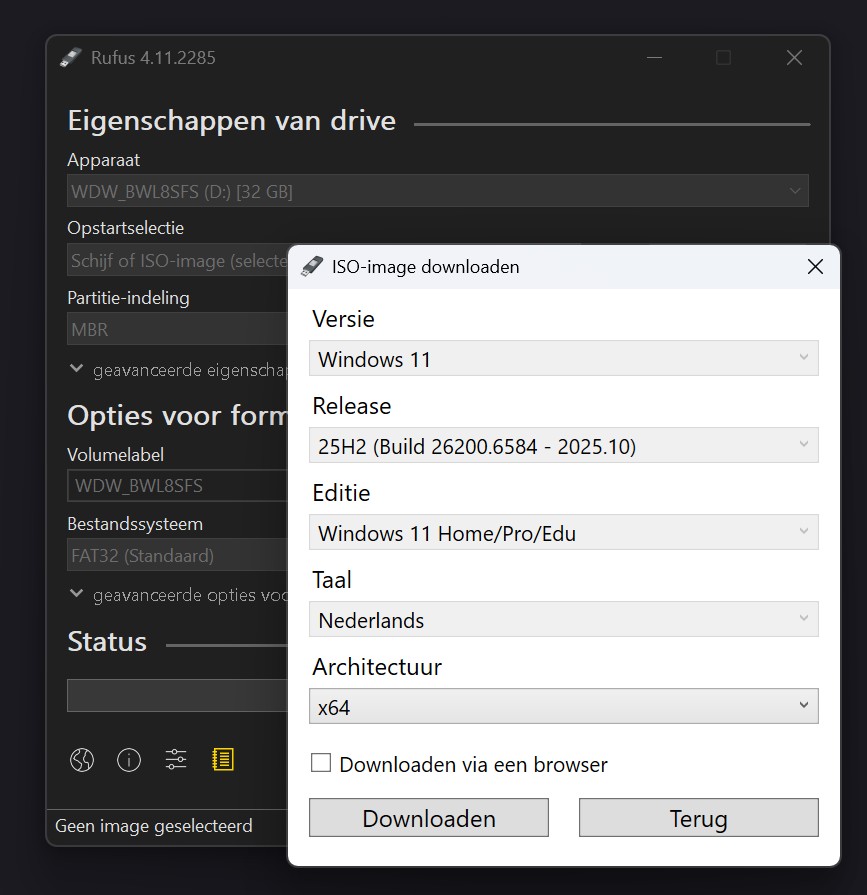Change Taal from Nederlands via its dropdown
The image size is (867, 895).
(x=563, y=619)
